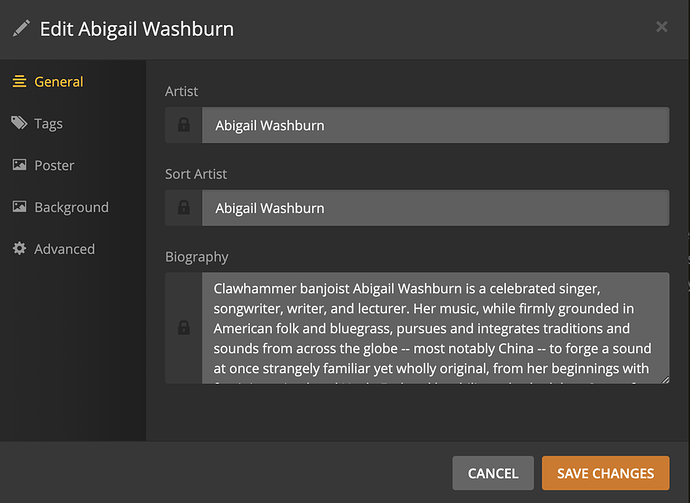Toggle the lock on Biography field
The width and height of the screenshot is (690, 503).
click(183, 328)
